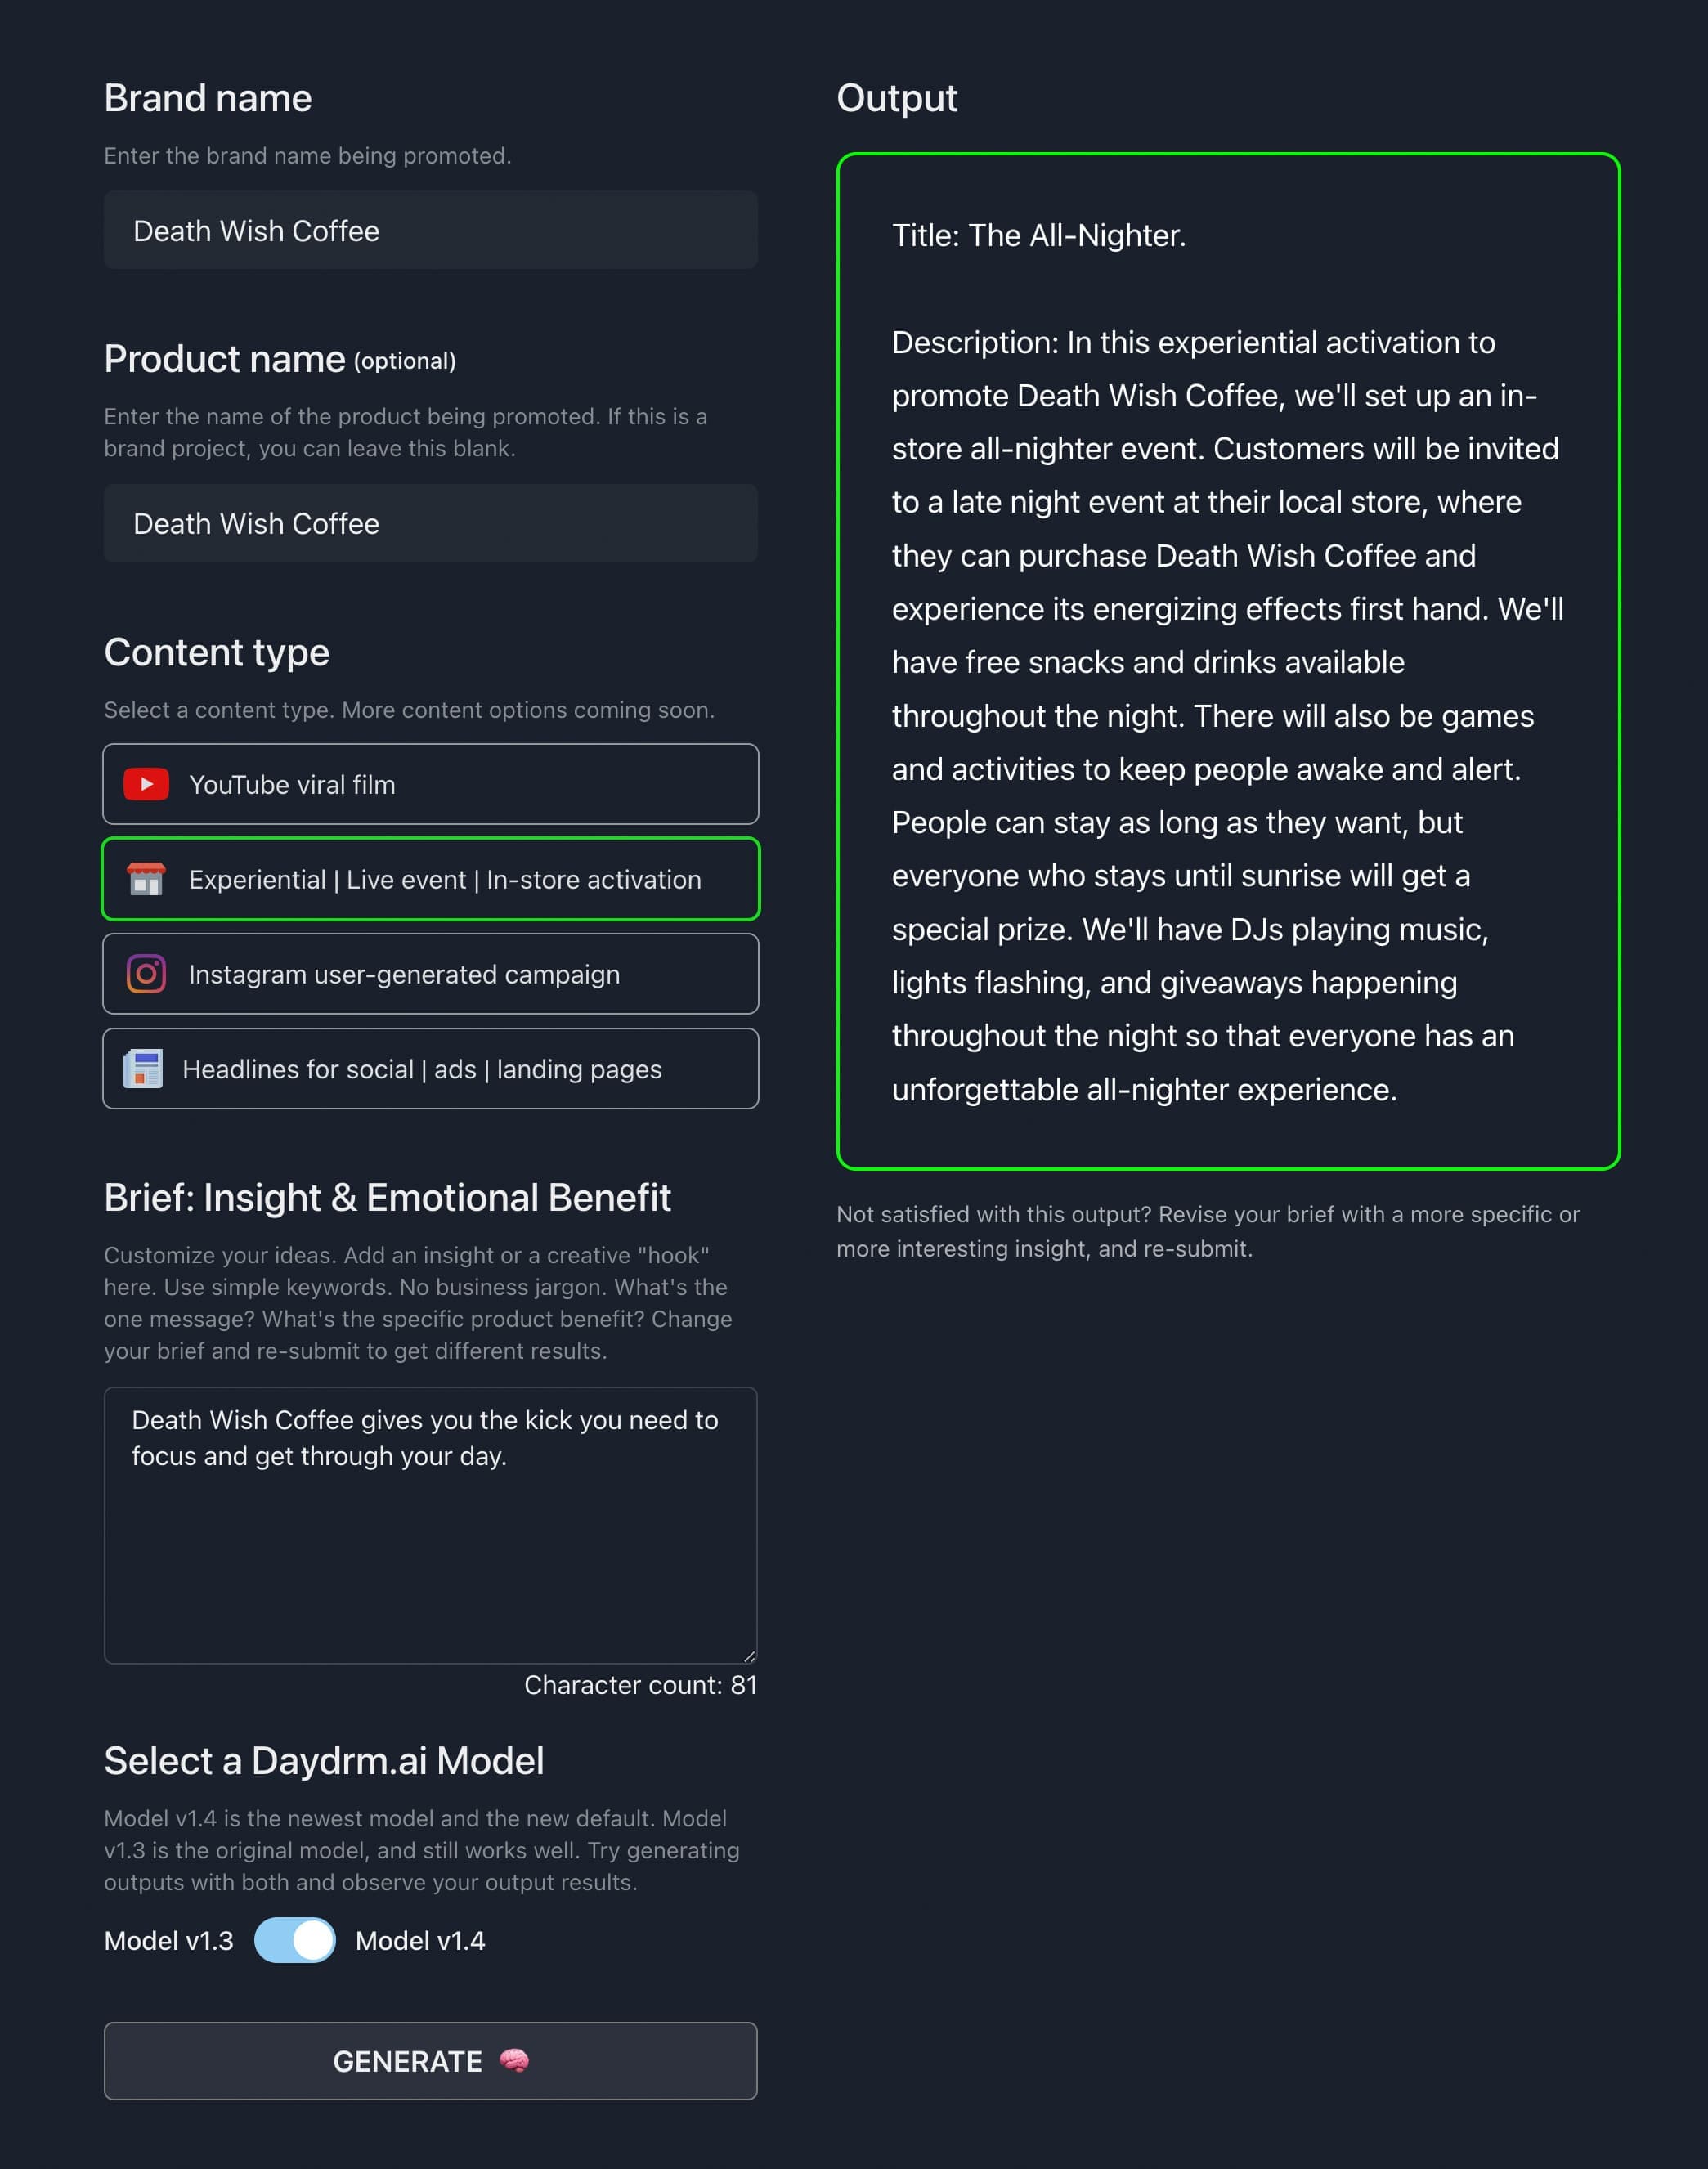The width and height of the screenshot is (1708, 2169).
Task: Click the Character count label
Action: click(x=639, y=1685)
